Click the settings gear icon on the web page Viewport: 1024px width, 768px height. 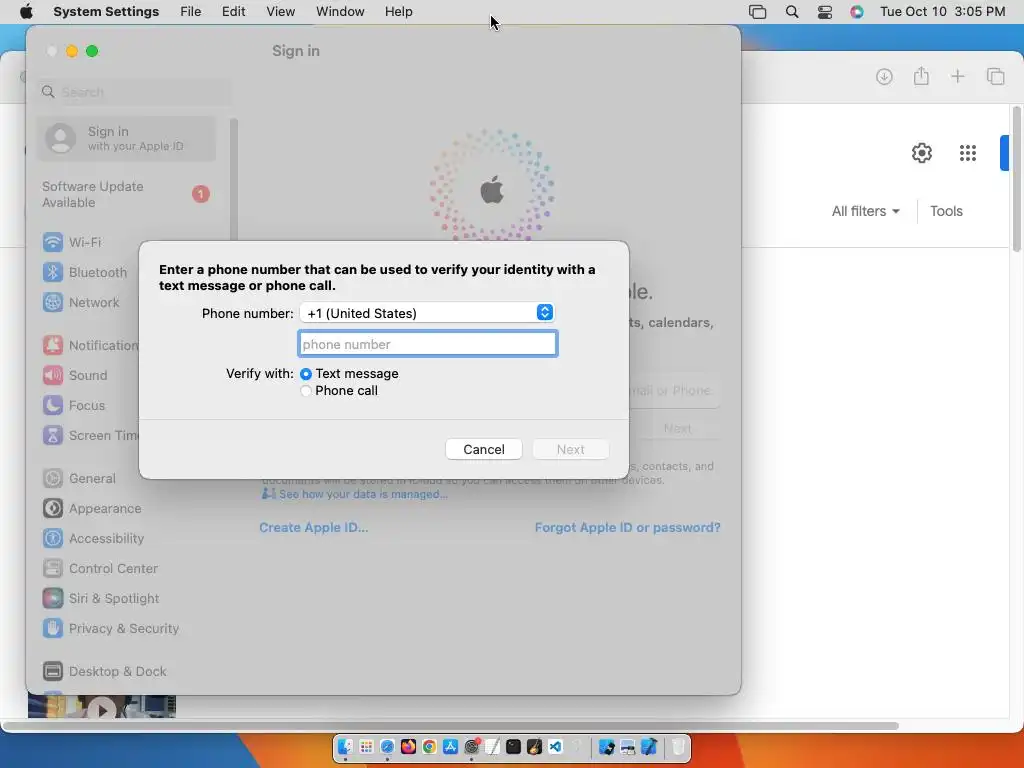921,153
